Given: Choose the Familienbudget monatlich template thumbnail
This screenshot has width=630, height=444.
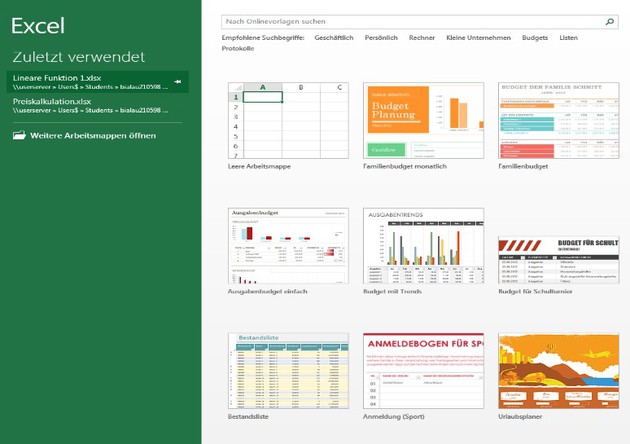Looking at the screenshot, I should (423, 121).
